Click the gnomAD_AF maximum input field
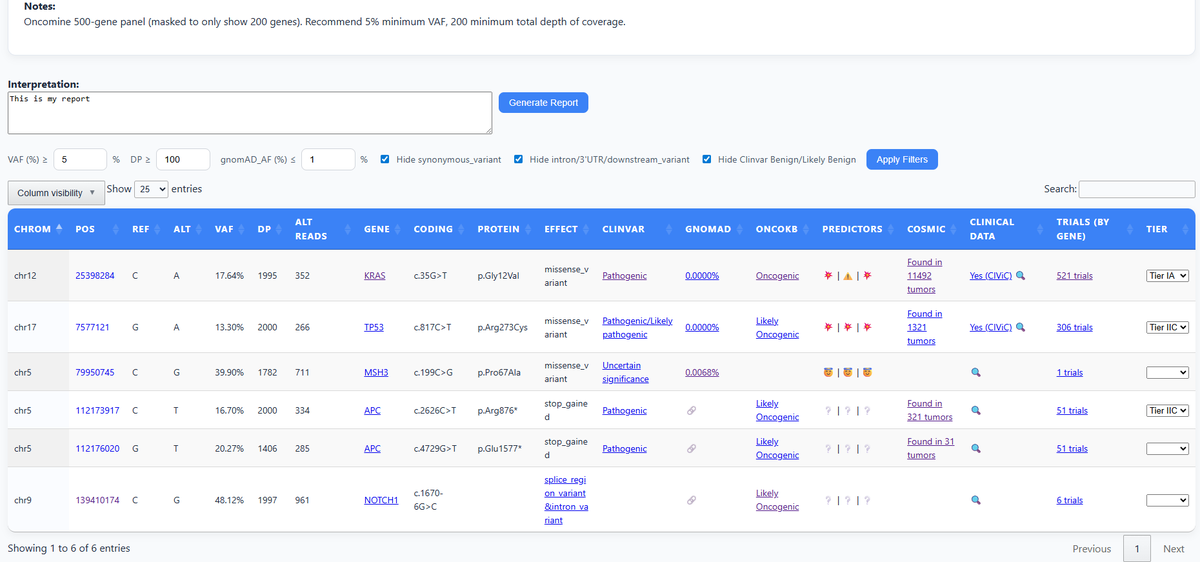1200x562 pixels. [x=329, y=159]
